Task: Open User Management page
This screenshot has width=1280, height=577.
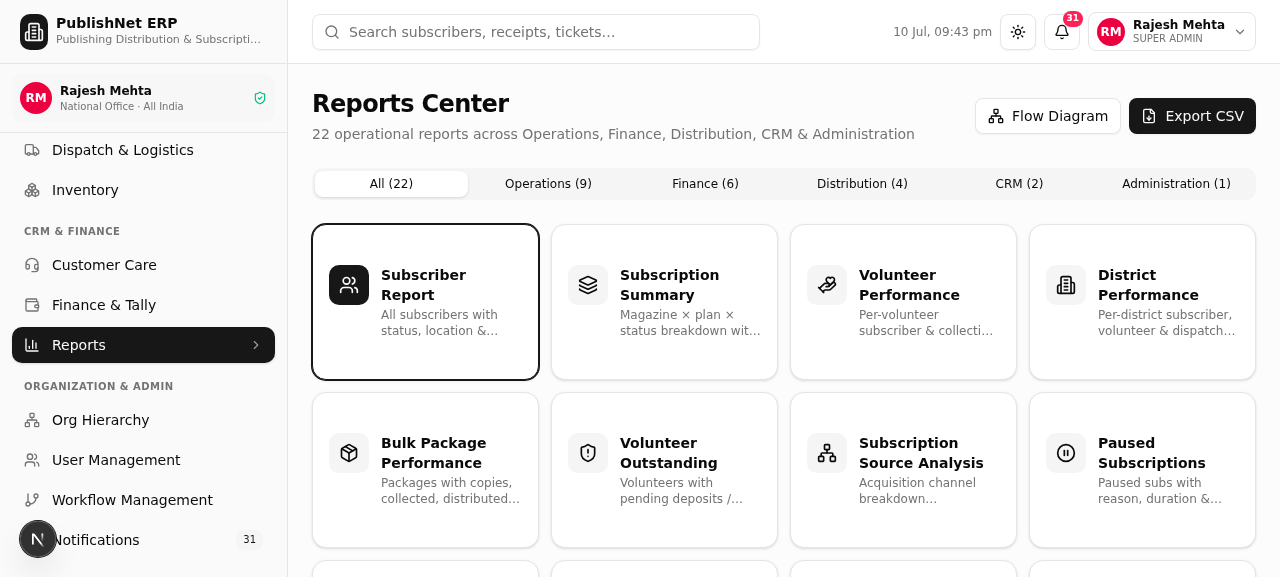Action: tap(143, 460)
